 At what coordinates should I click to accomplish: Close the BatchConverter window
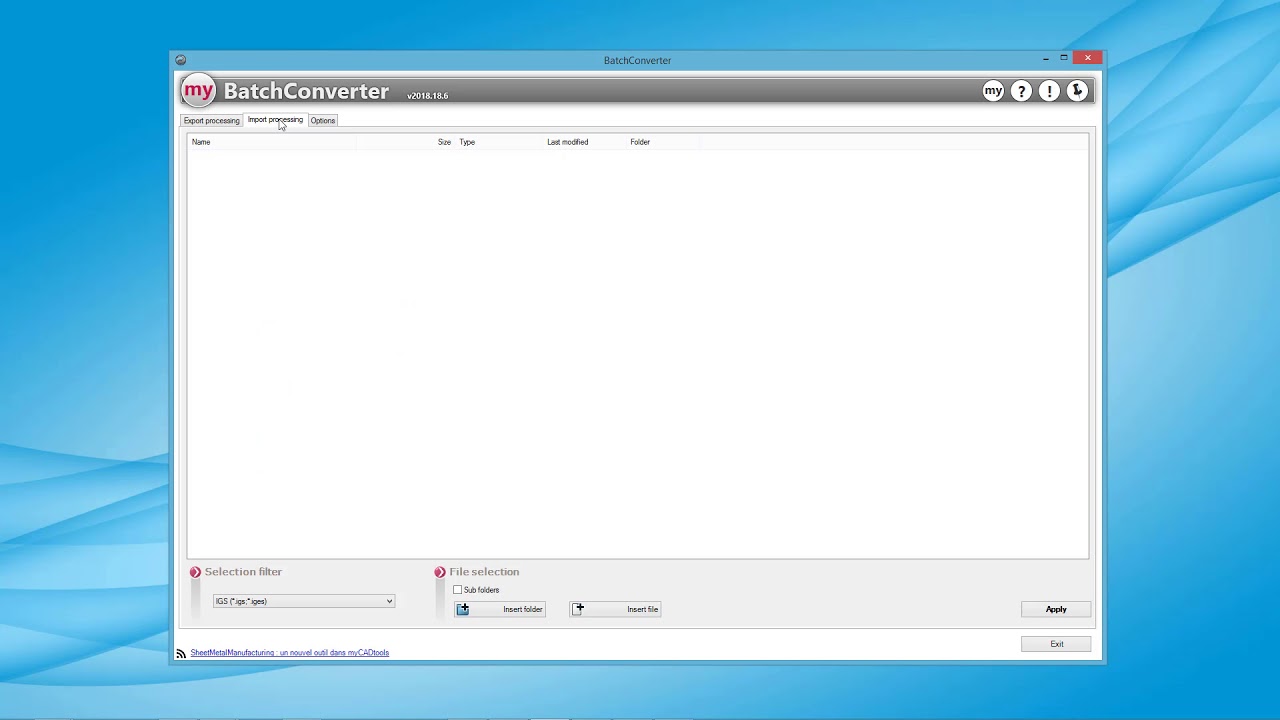pos(1088,58)
